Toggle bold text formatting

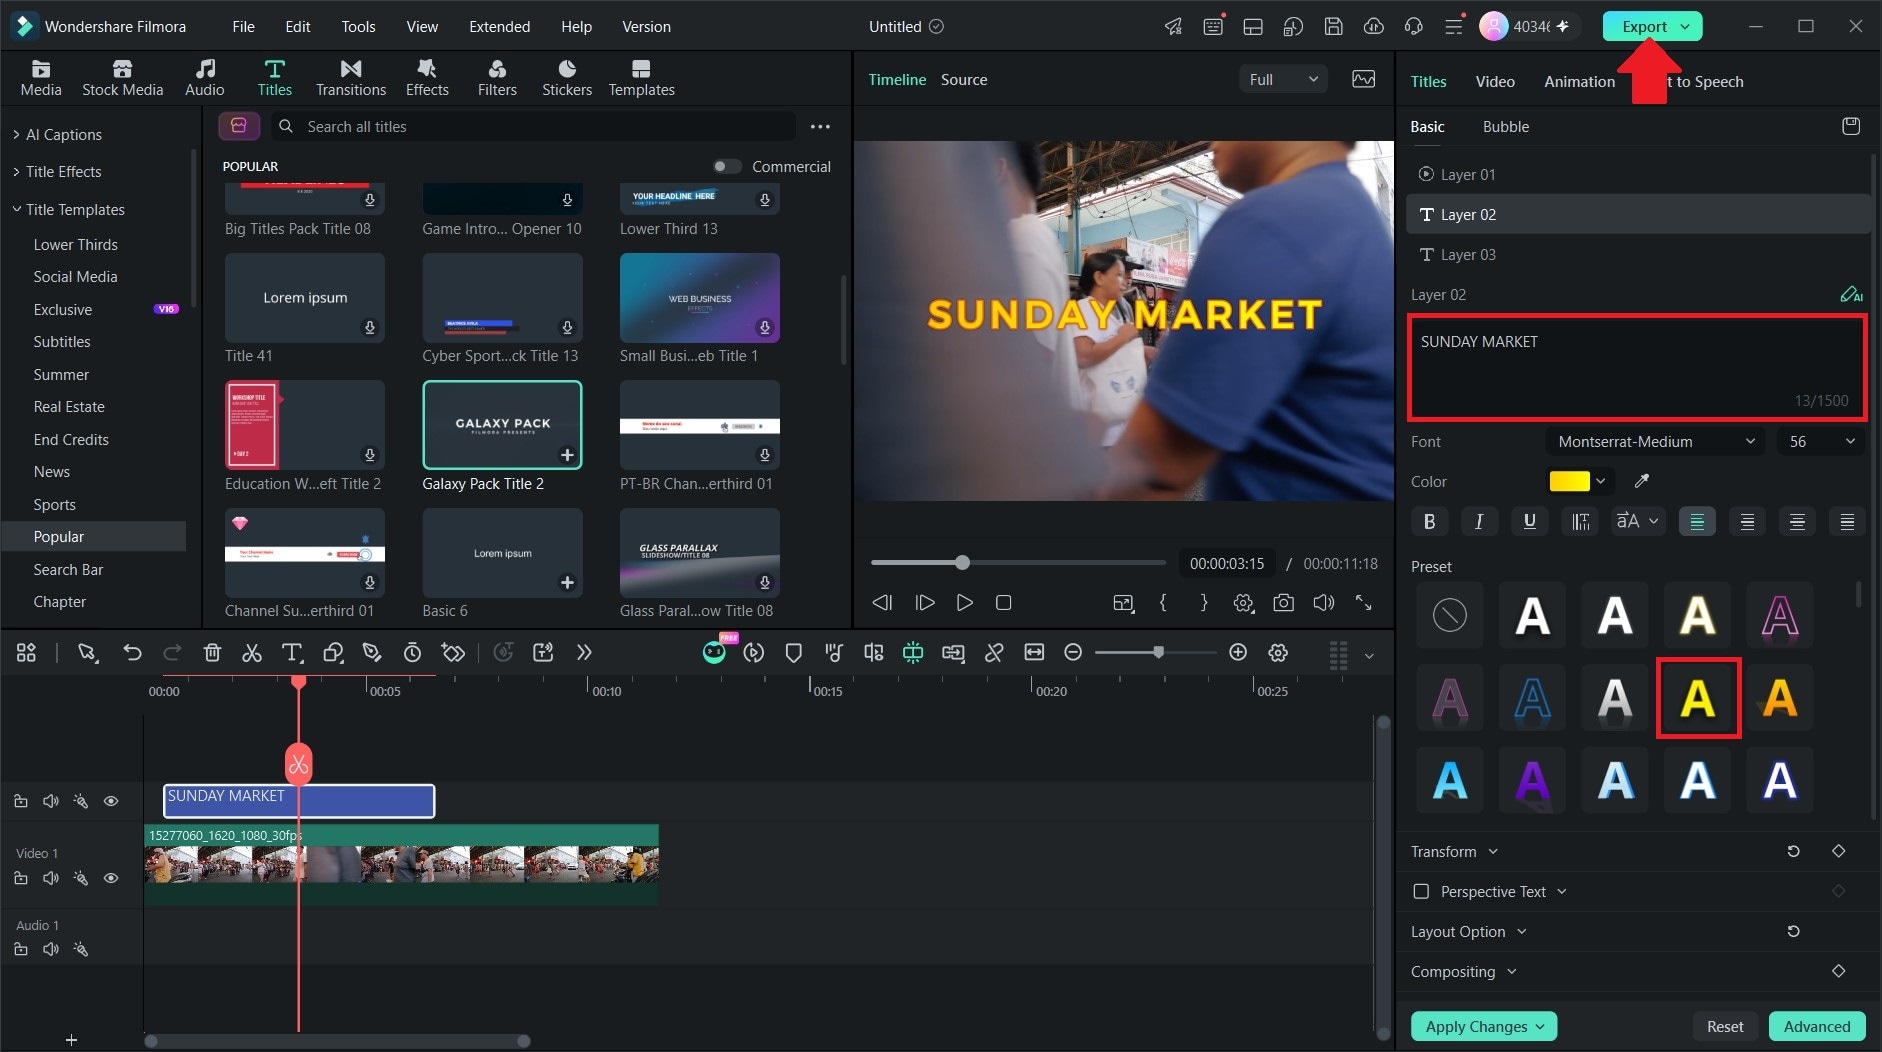(1429, 521)
